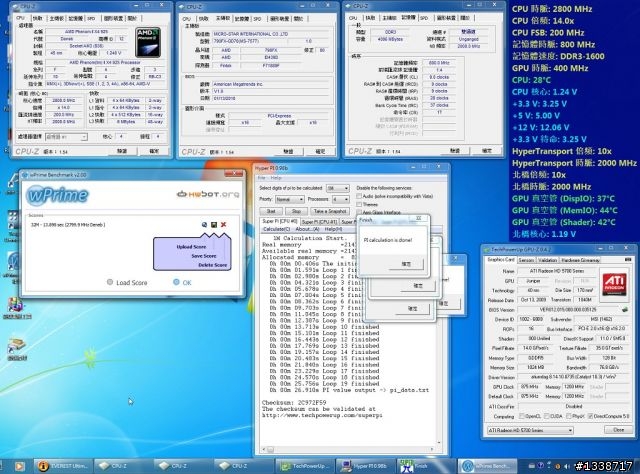The image size is (640, 474).
Task: Open the Processors dropdown in Hyper PI
Action: coord(340,199)
